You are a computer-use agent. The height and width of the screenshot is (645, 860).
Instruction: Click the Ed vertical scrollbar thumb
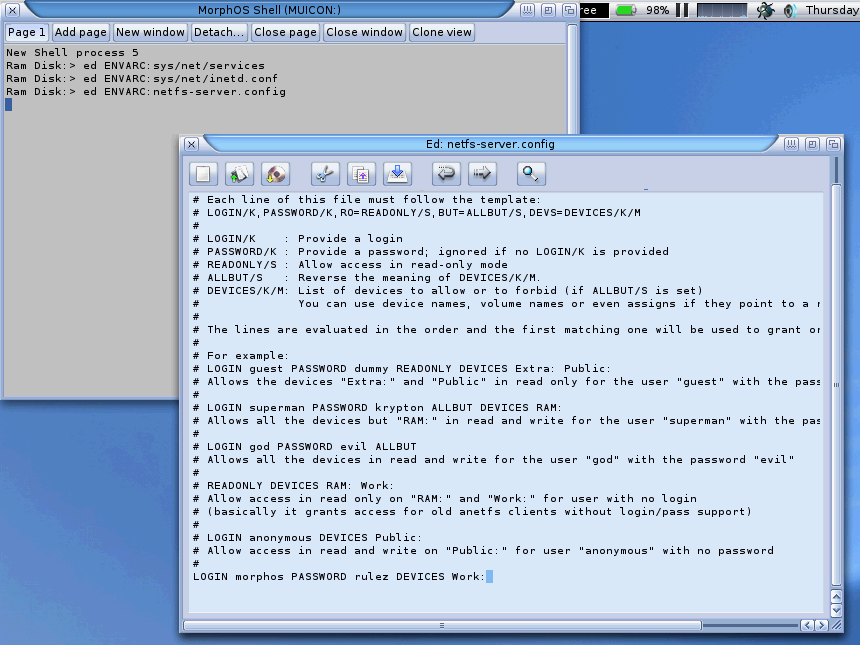click(836, 386)
